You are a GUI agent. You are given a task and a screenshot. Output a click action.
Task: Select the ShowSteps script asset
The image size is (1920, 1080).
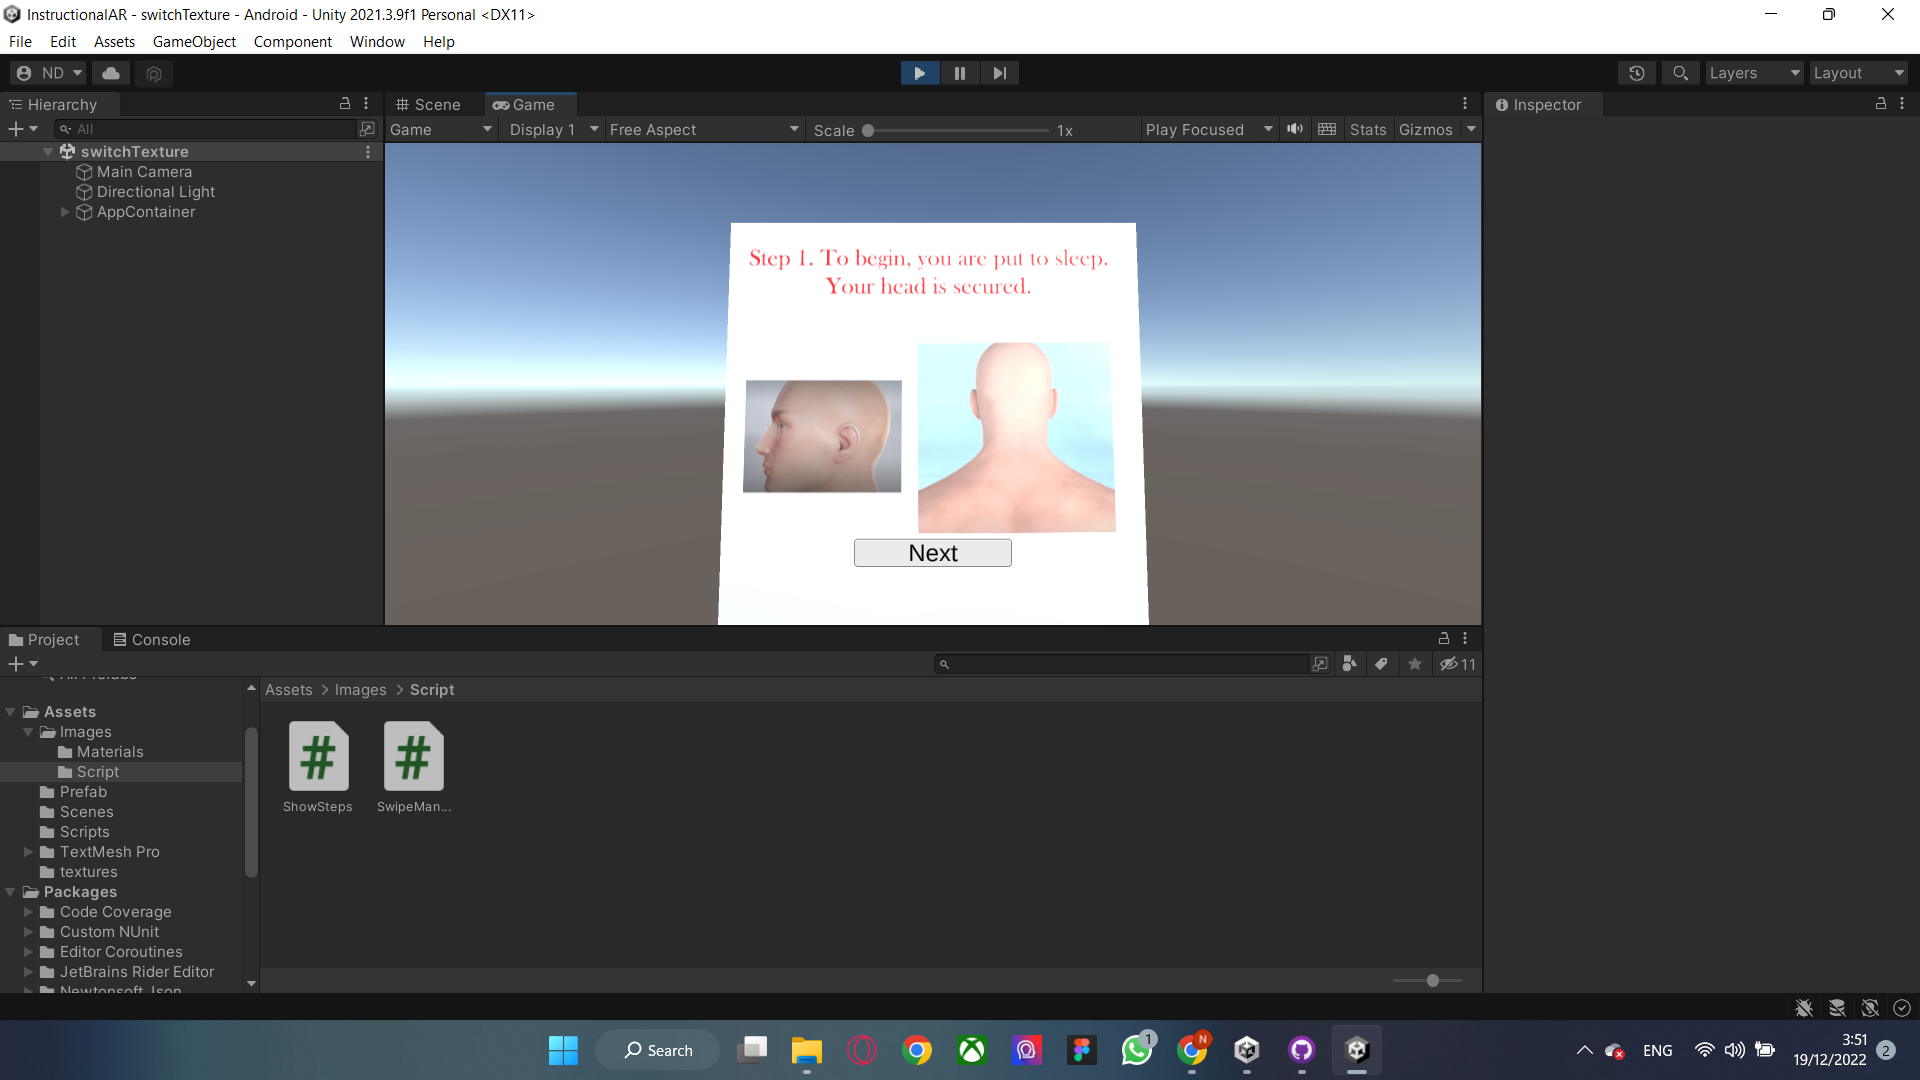(318, 768)
